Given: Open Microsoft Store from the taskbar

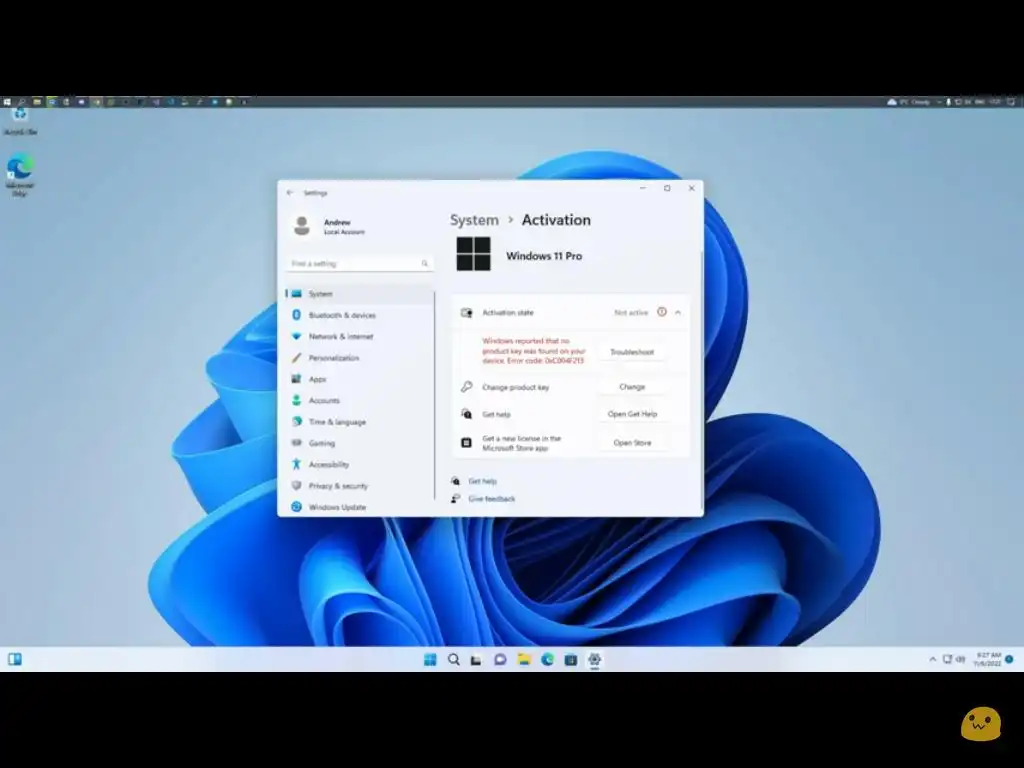Looking at the screenshot, I should click(x=571, y=660).
